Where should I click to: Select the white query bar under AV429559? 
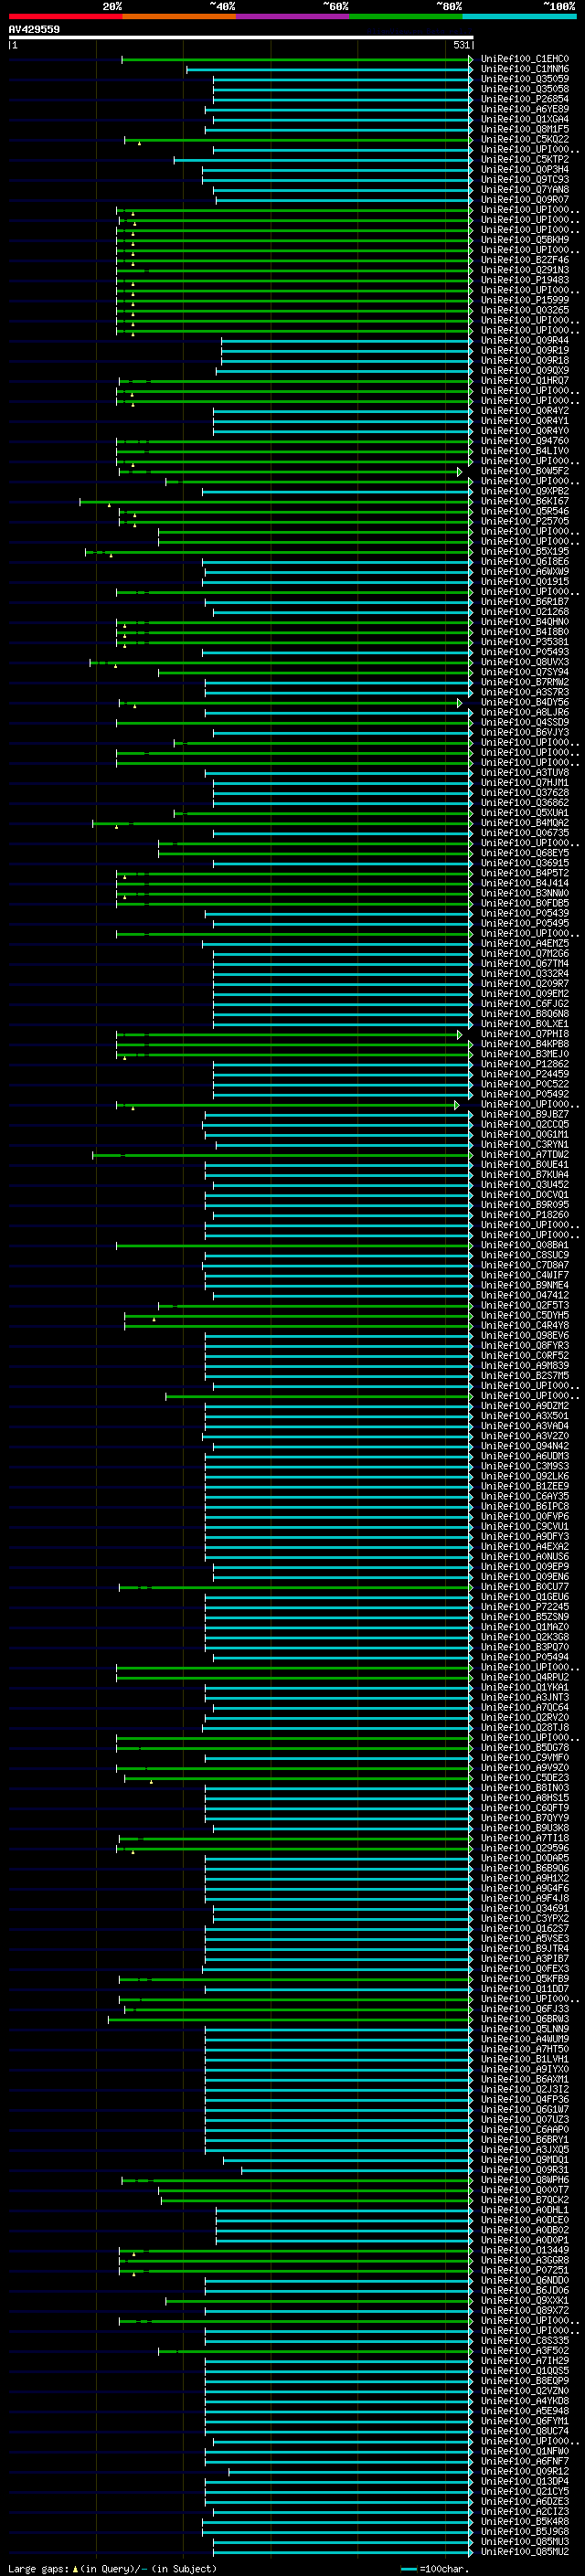pos(241,37)
